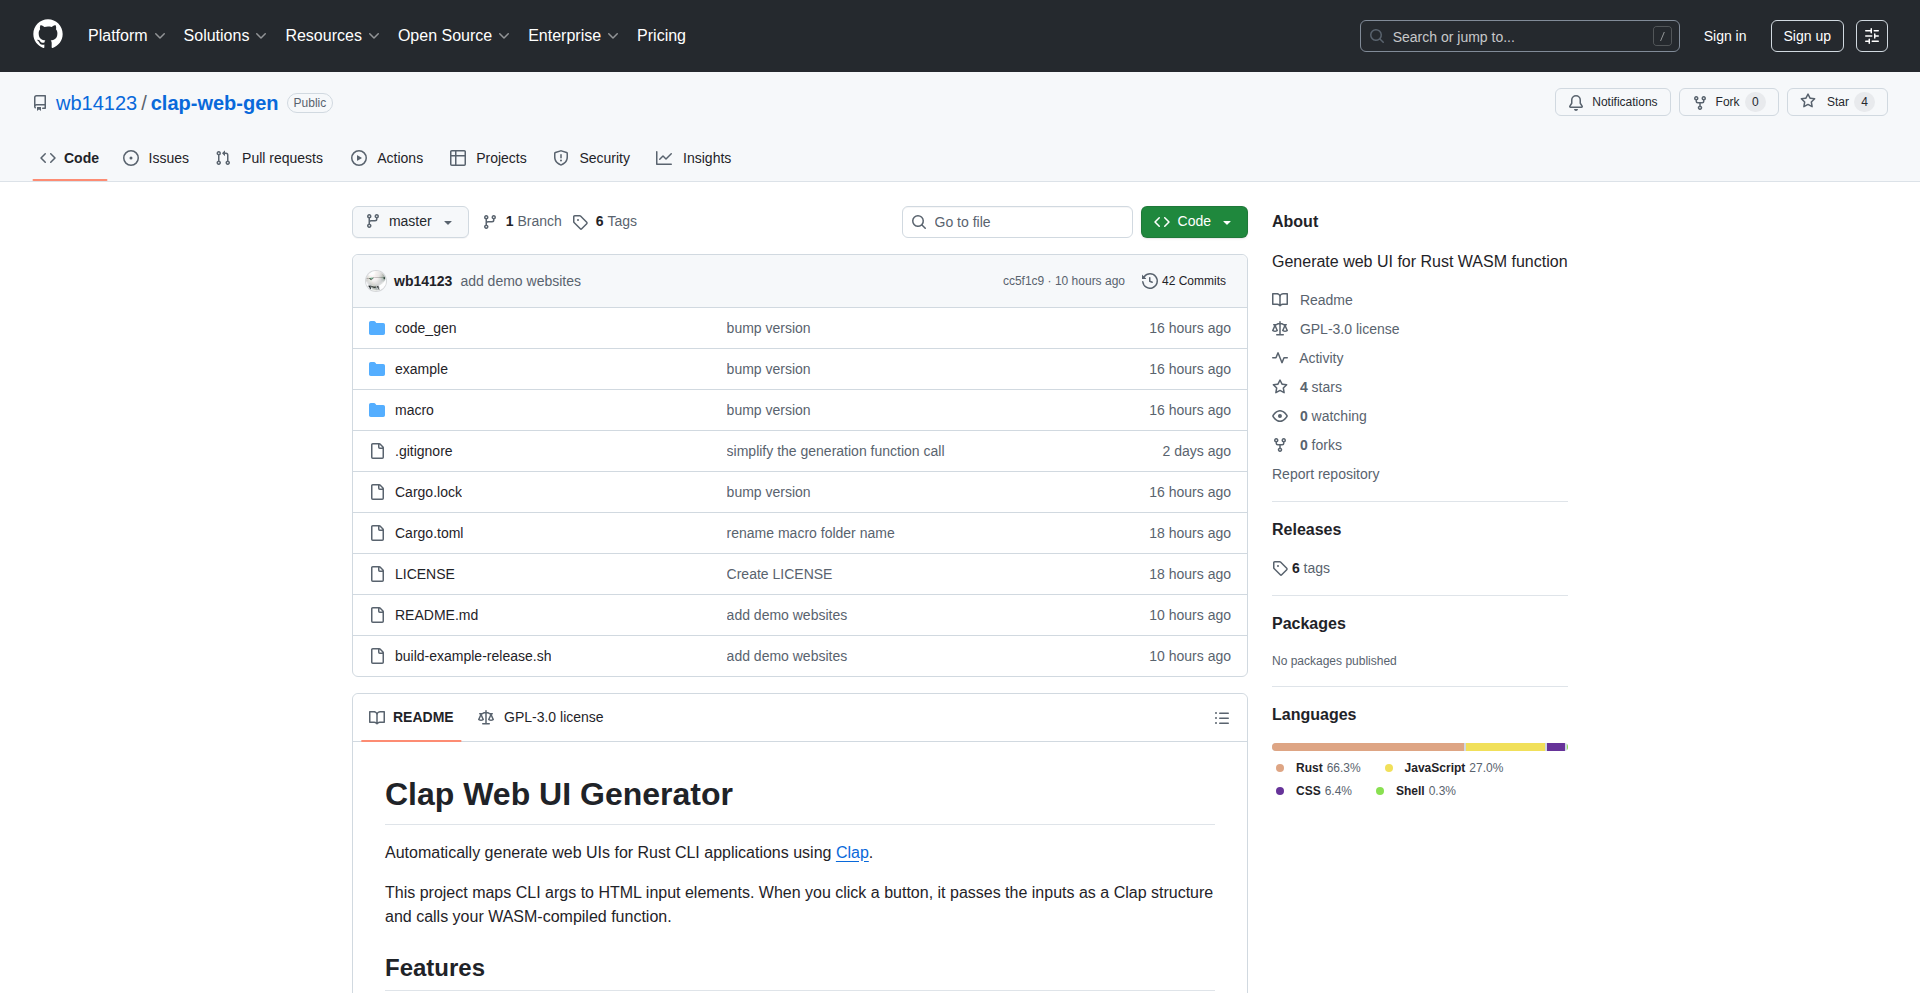Click the commit history clock icon
The width and height of the screenshot is (1920, 993).
tap(1150, 281)
